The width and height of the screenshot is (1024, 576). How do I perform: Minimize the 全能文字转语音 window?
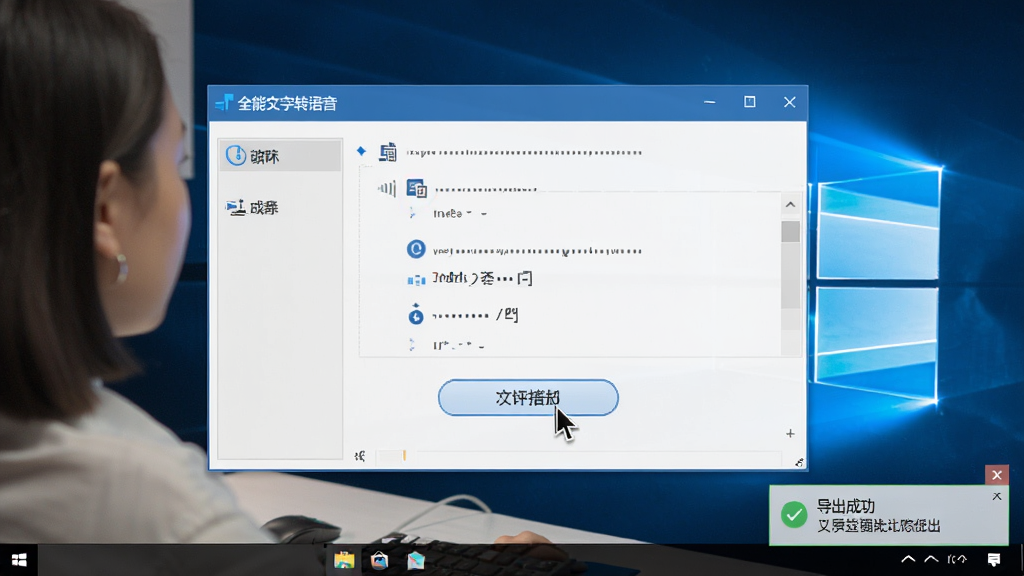710,103
